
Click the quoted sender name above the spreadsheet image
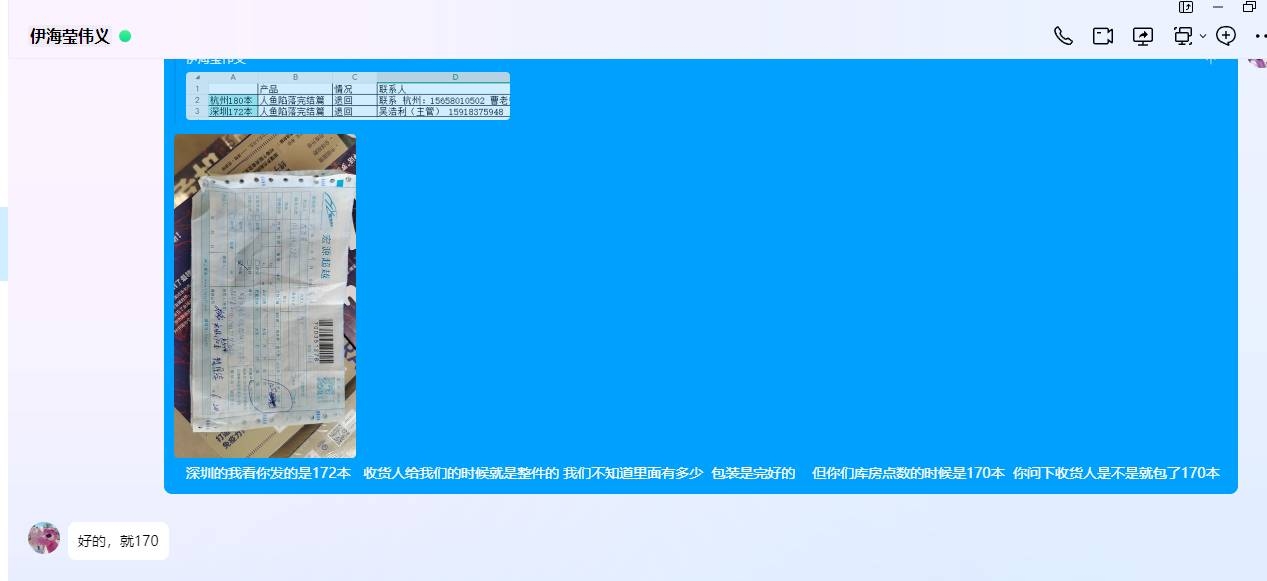(x=215, y=61)
